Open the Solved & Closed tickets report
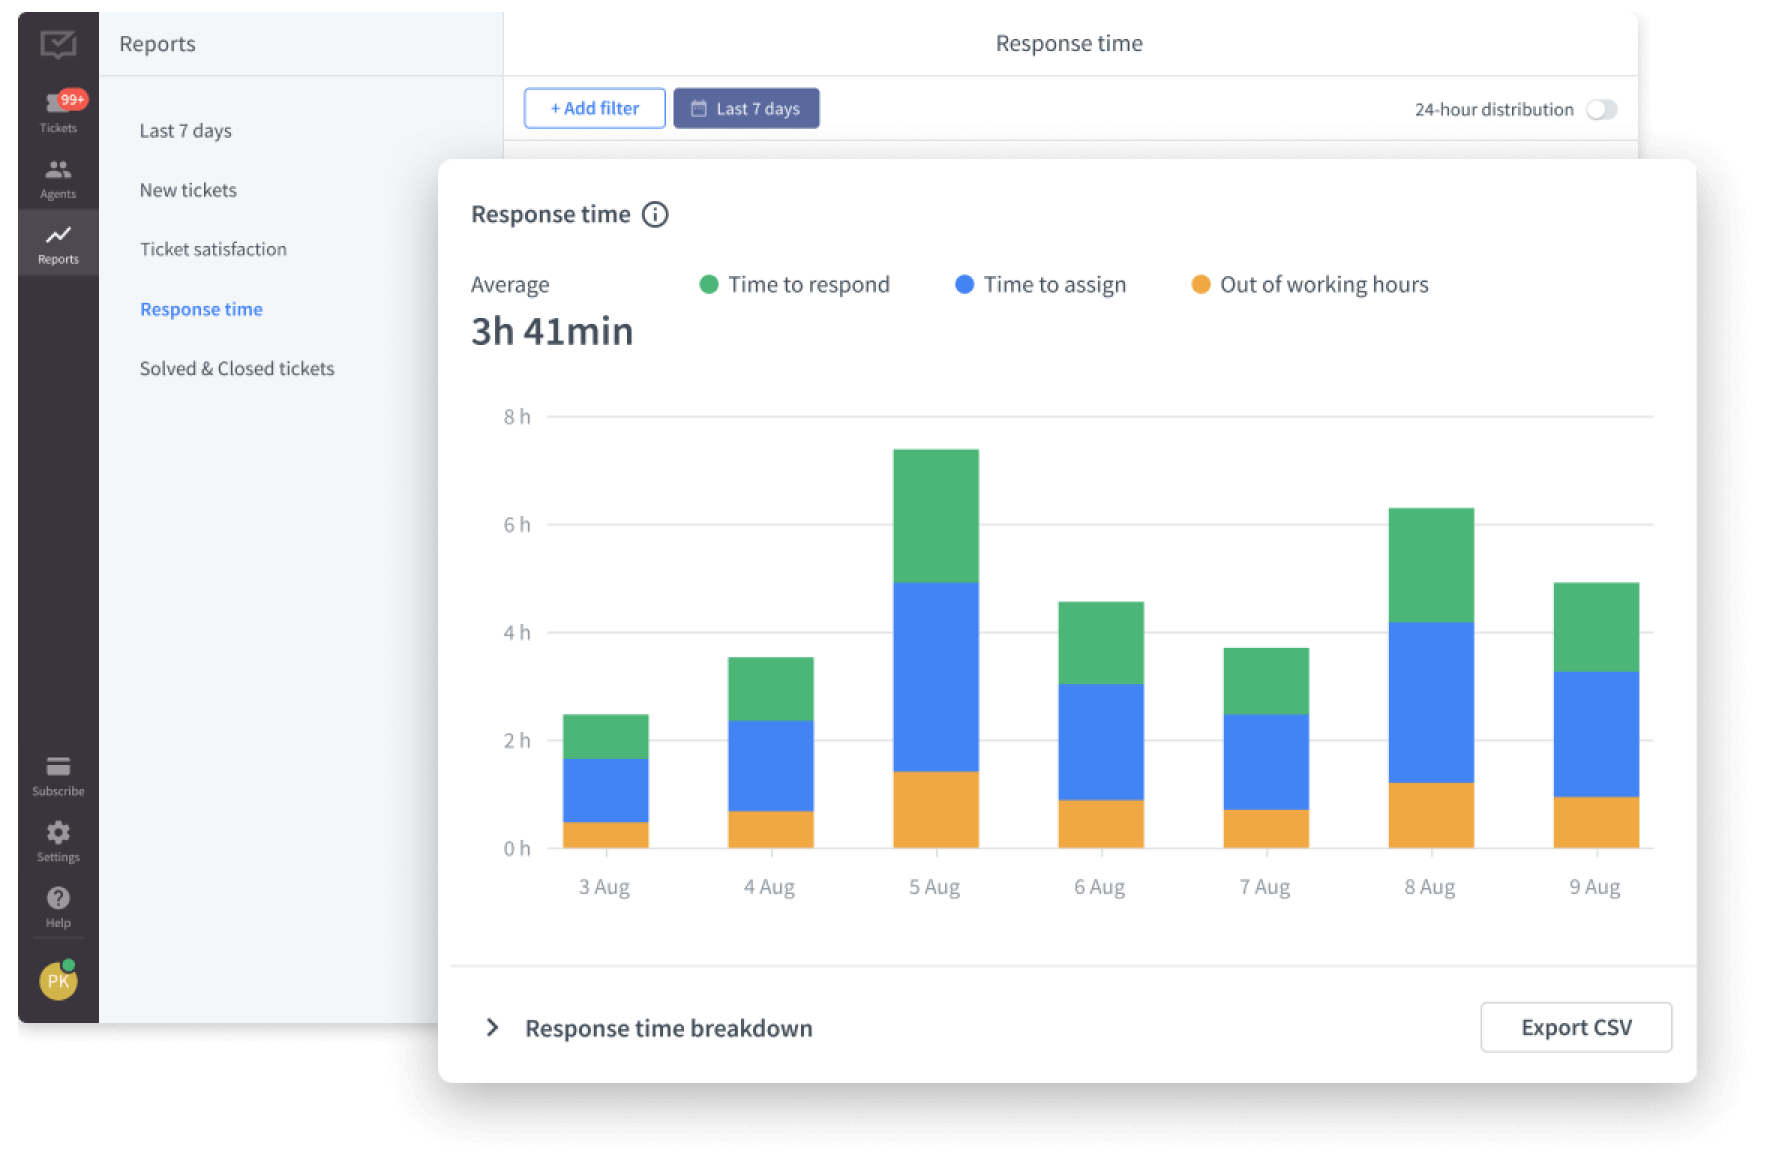This screenshot has height=1173, width=1776. click(237, 368)
